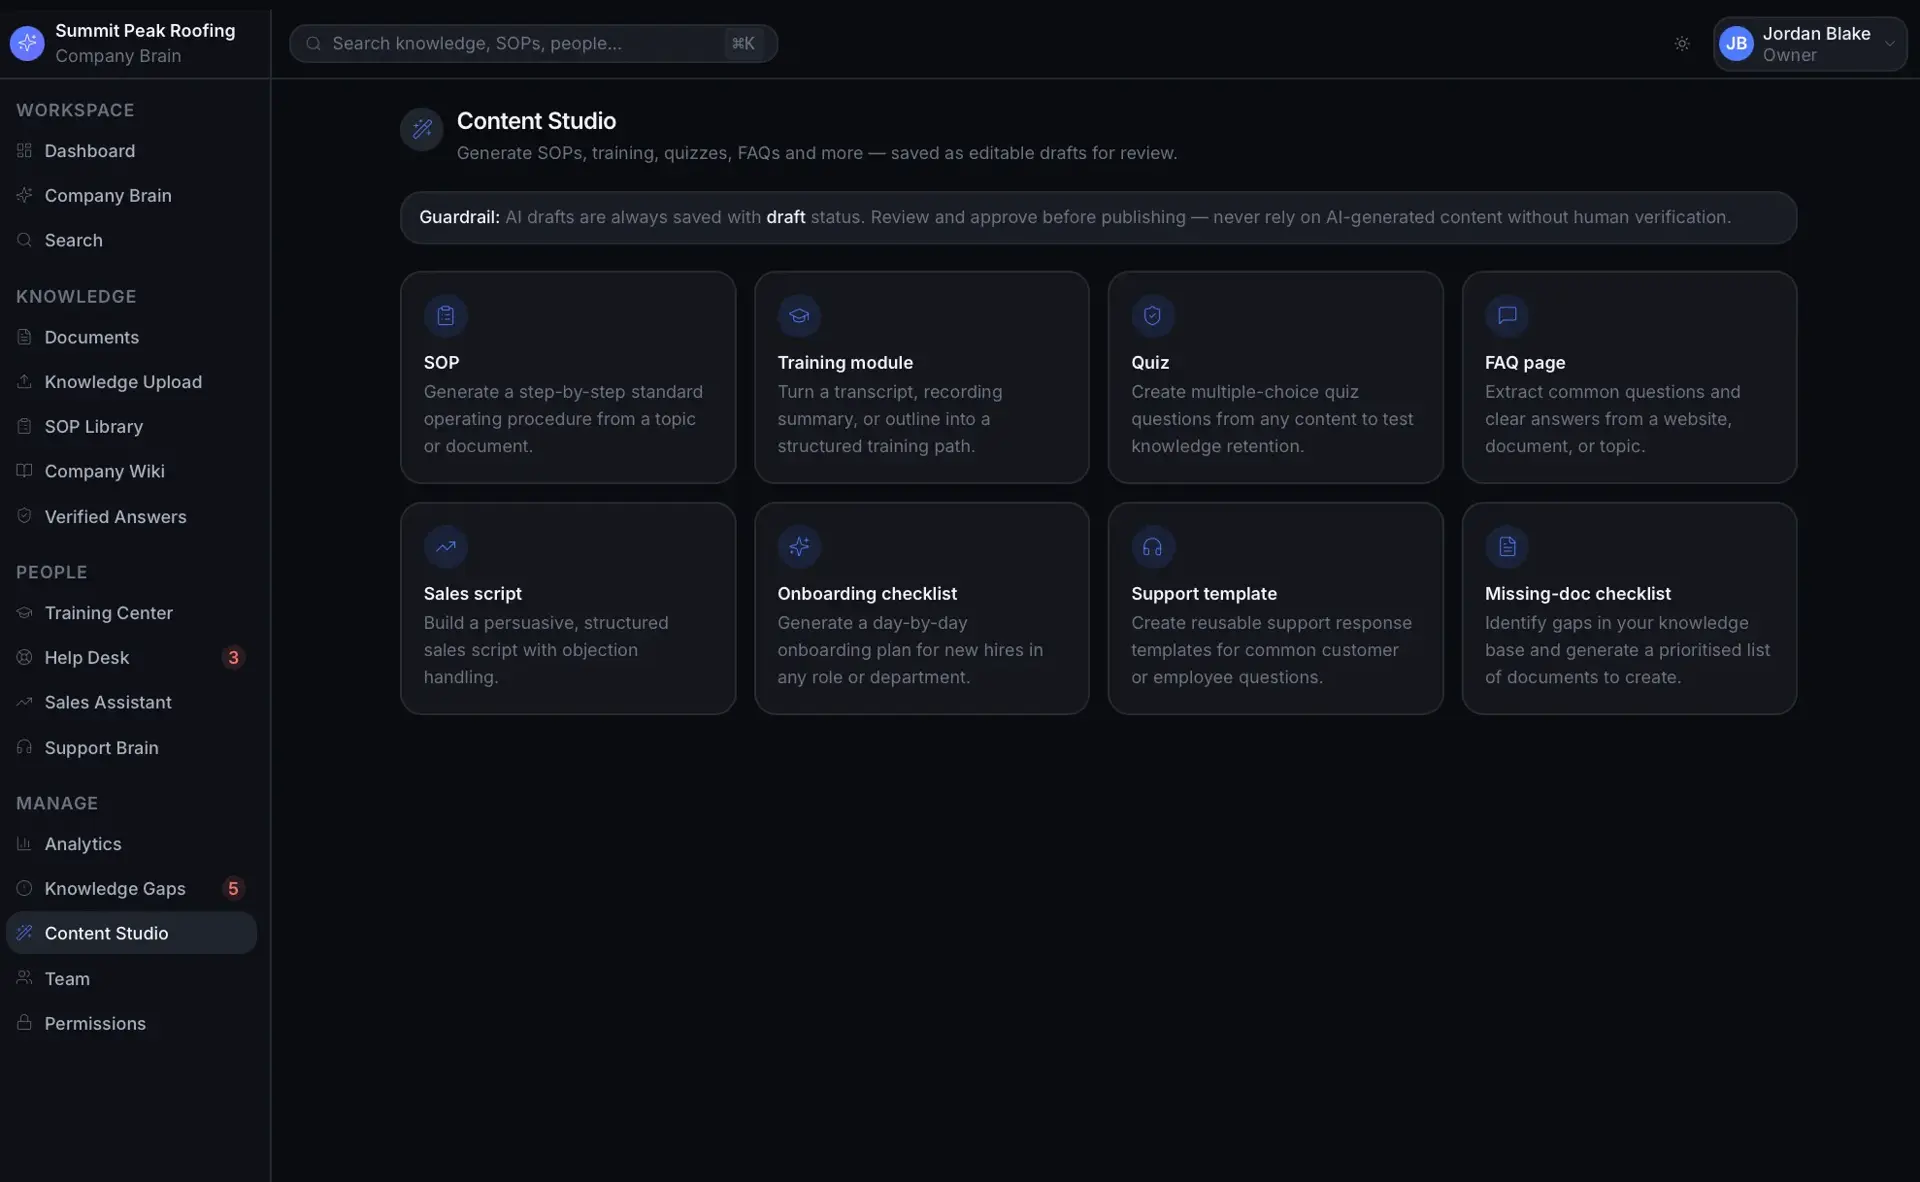Open Permissions settings page
Image resolution: width=1920 pixels, height=1182 pixels.
pyautogui.click(x=131, y=1023)
